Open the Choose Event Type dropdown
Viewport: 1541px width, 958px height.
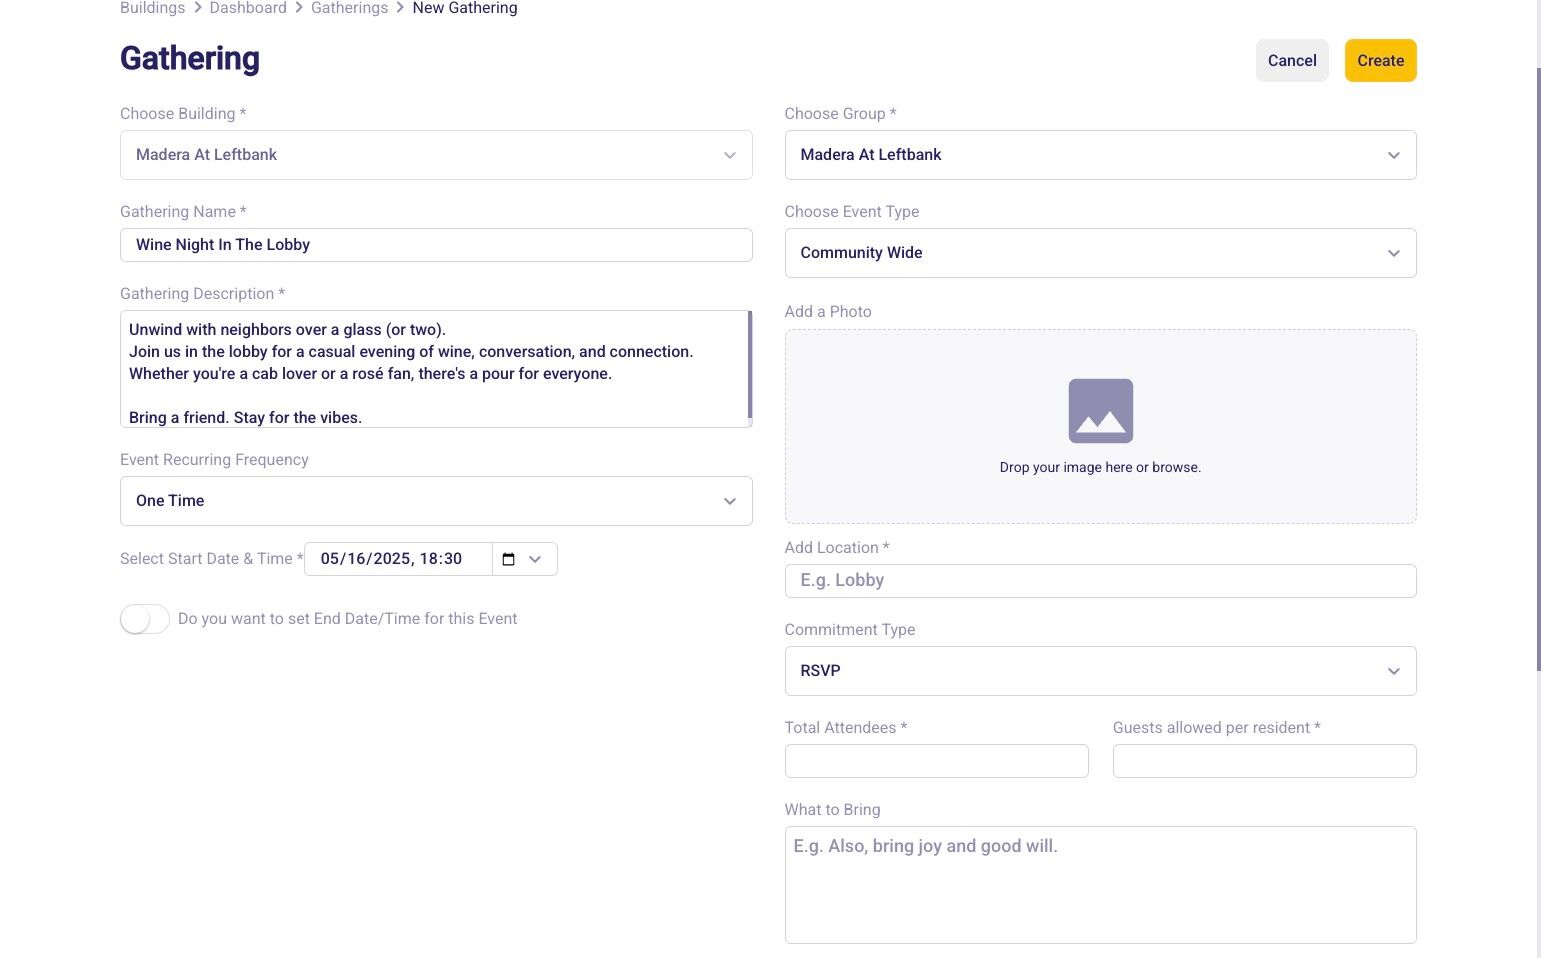point(1100,253)
